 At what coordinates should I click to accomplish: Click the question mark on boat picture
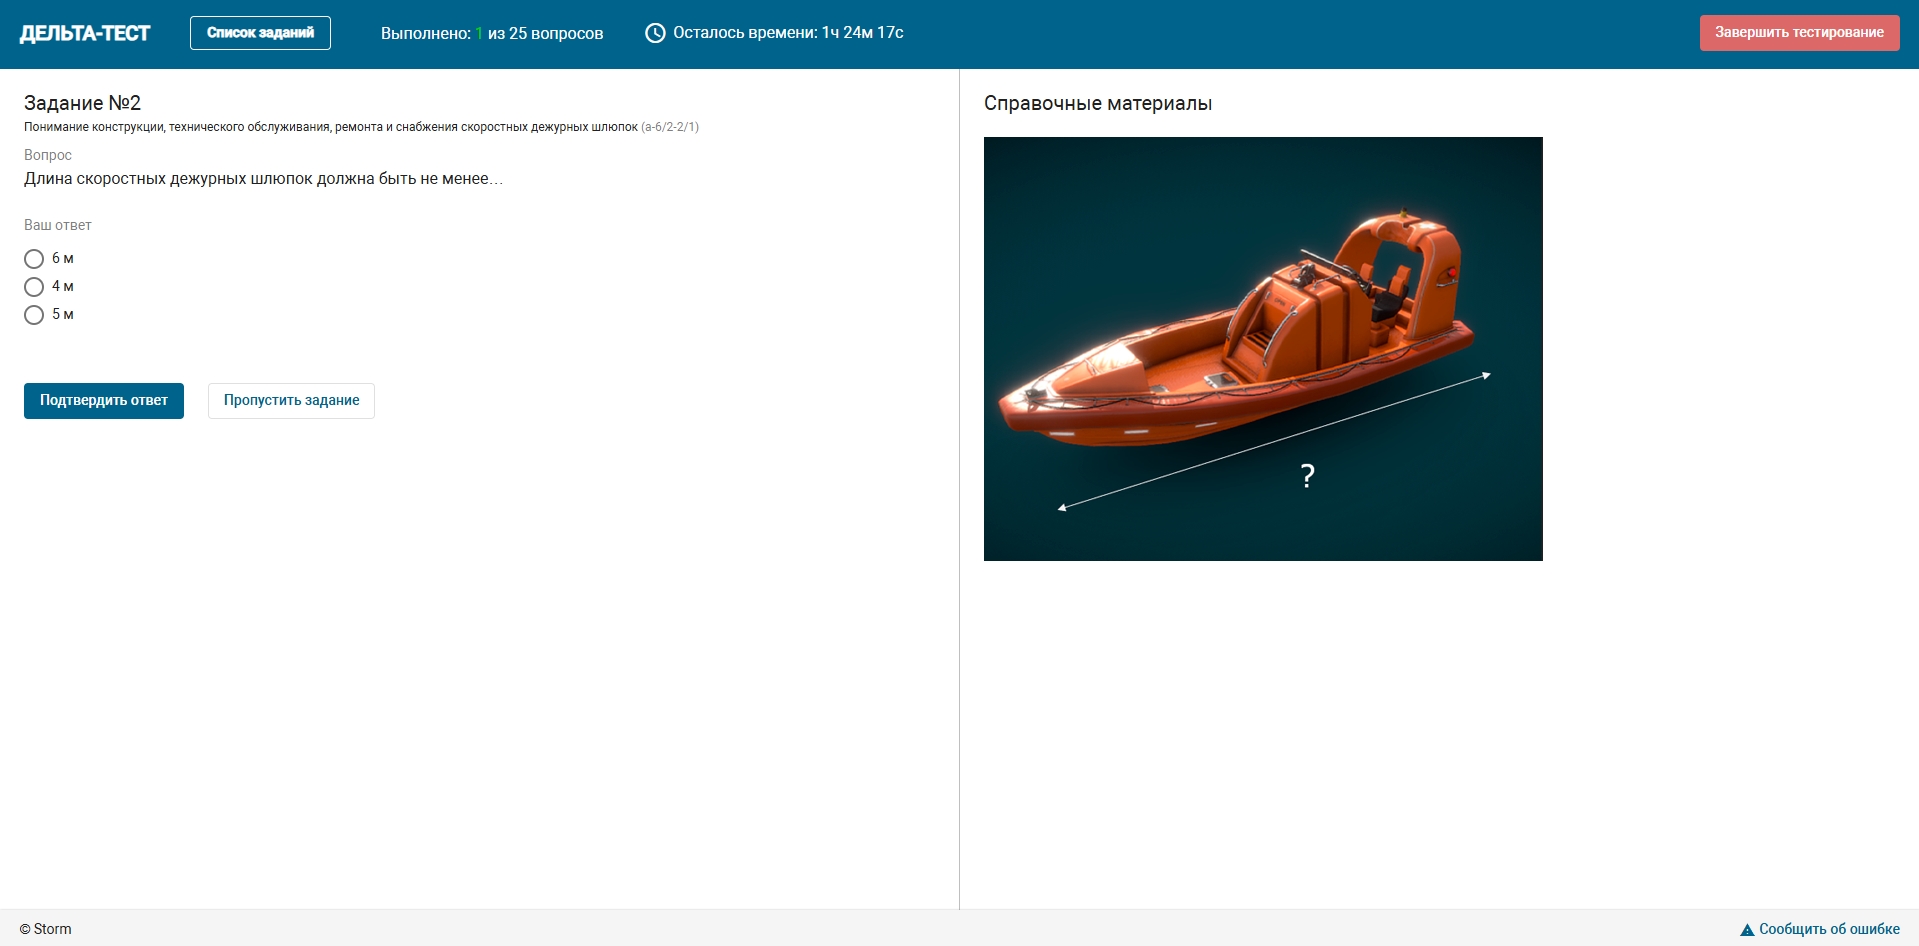click(x=1307, y=476)
